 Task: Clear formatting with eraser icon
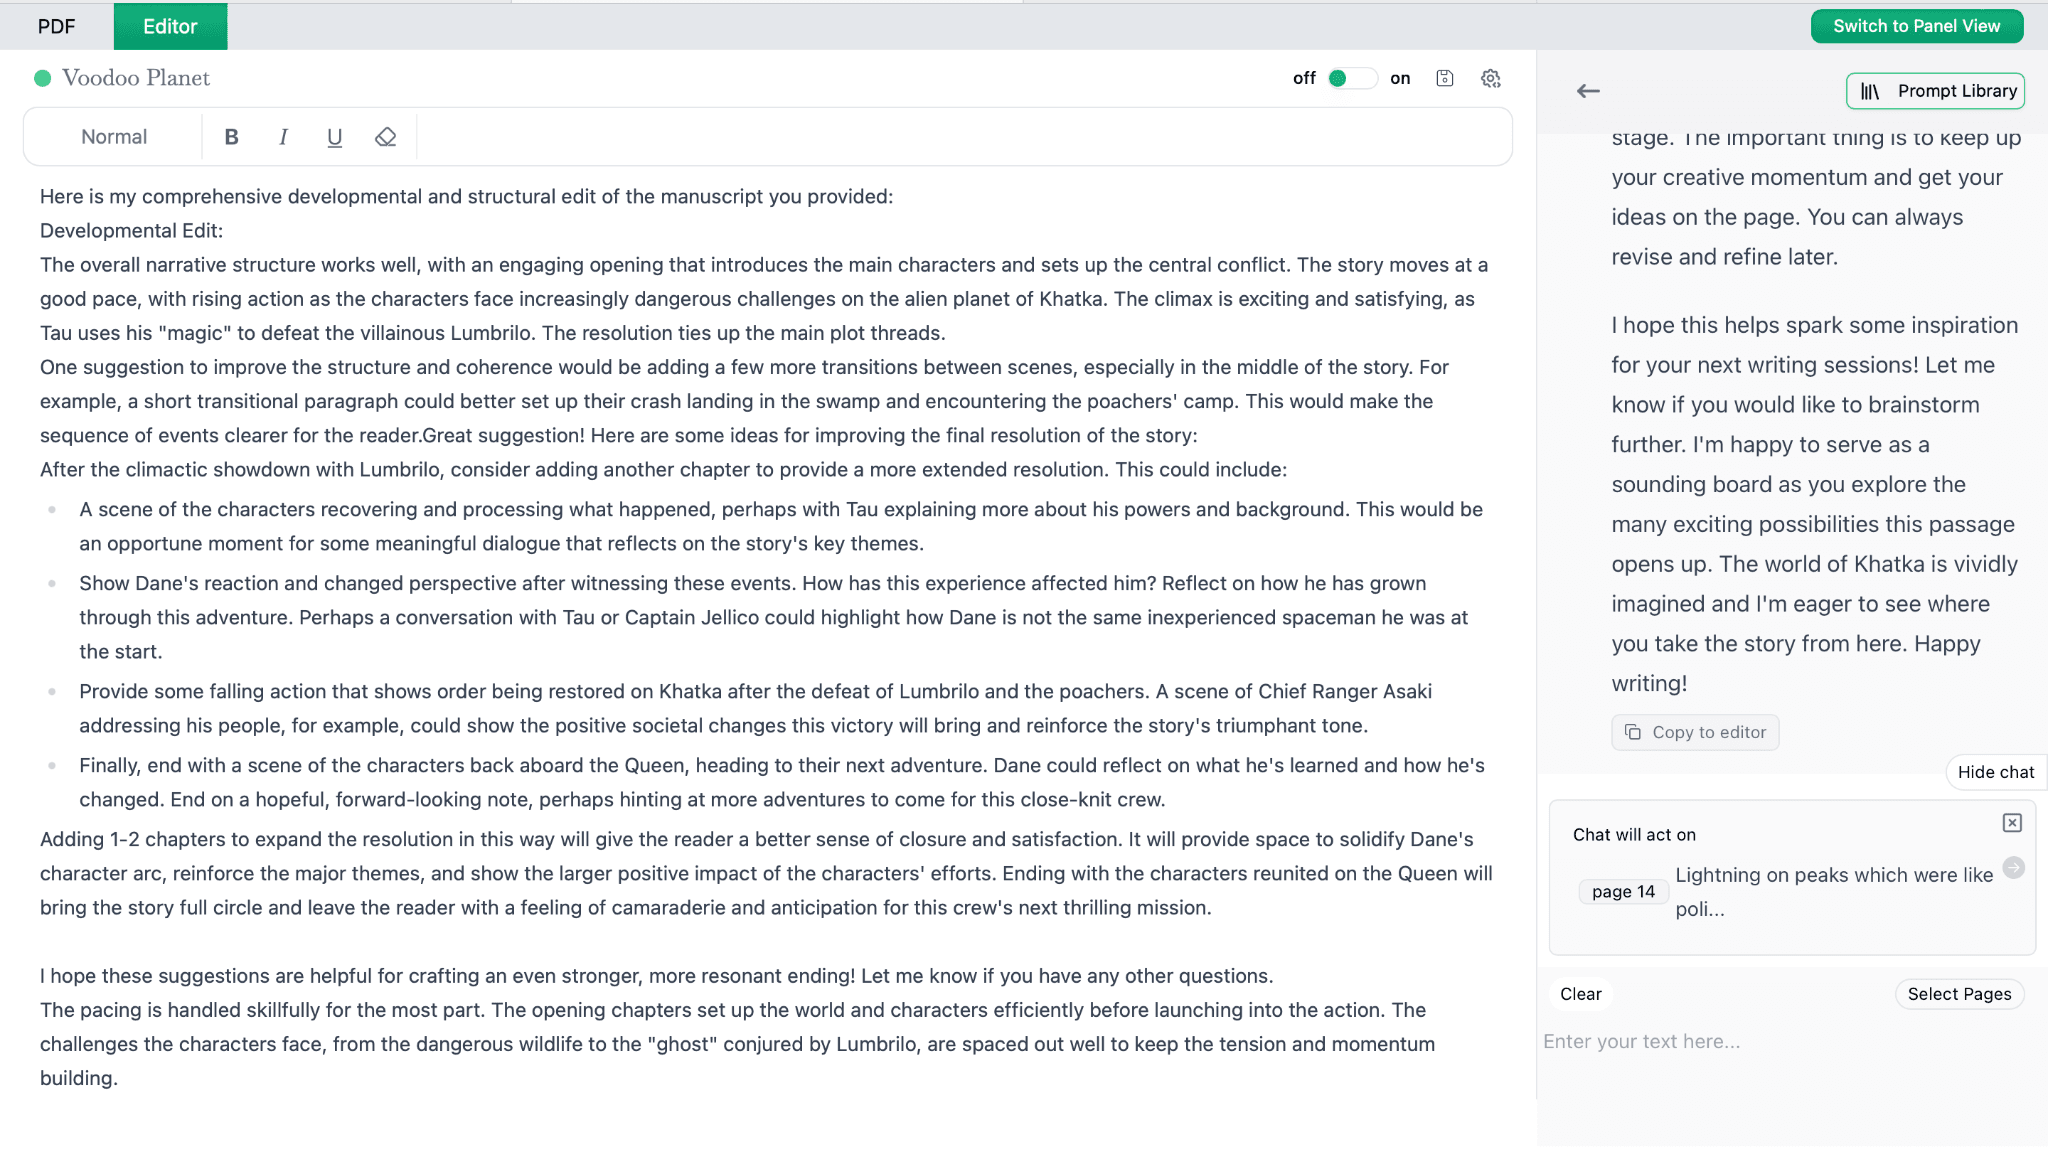point(386,137)
